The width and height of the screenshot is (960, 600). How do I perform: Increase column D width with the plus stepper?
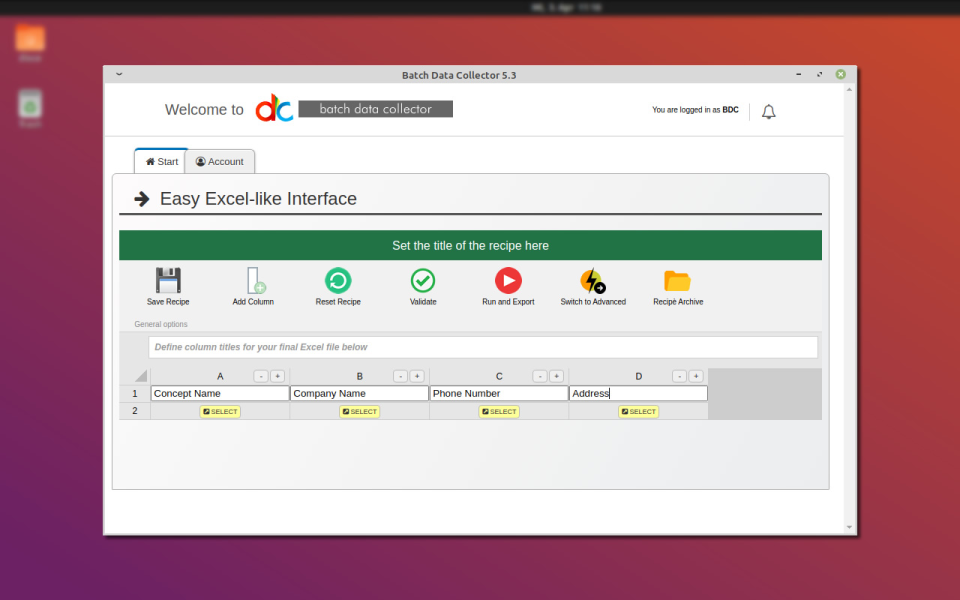click(696, 376)
